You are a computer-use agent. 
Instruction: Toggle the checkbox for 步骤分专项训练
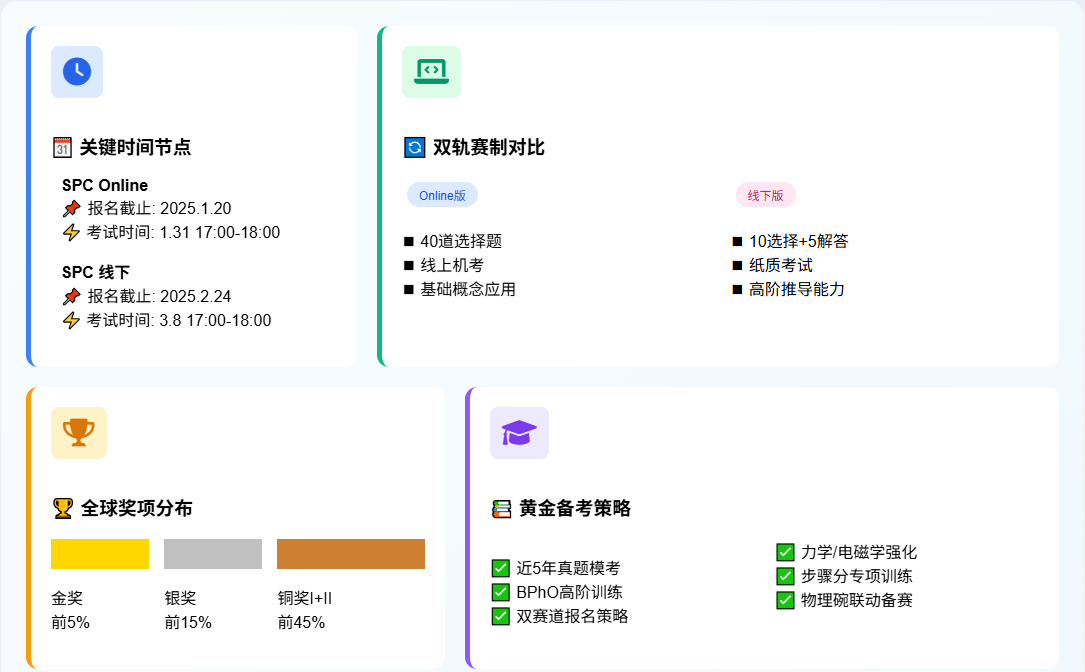[x=785, y=576]
